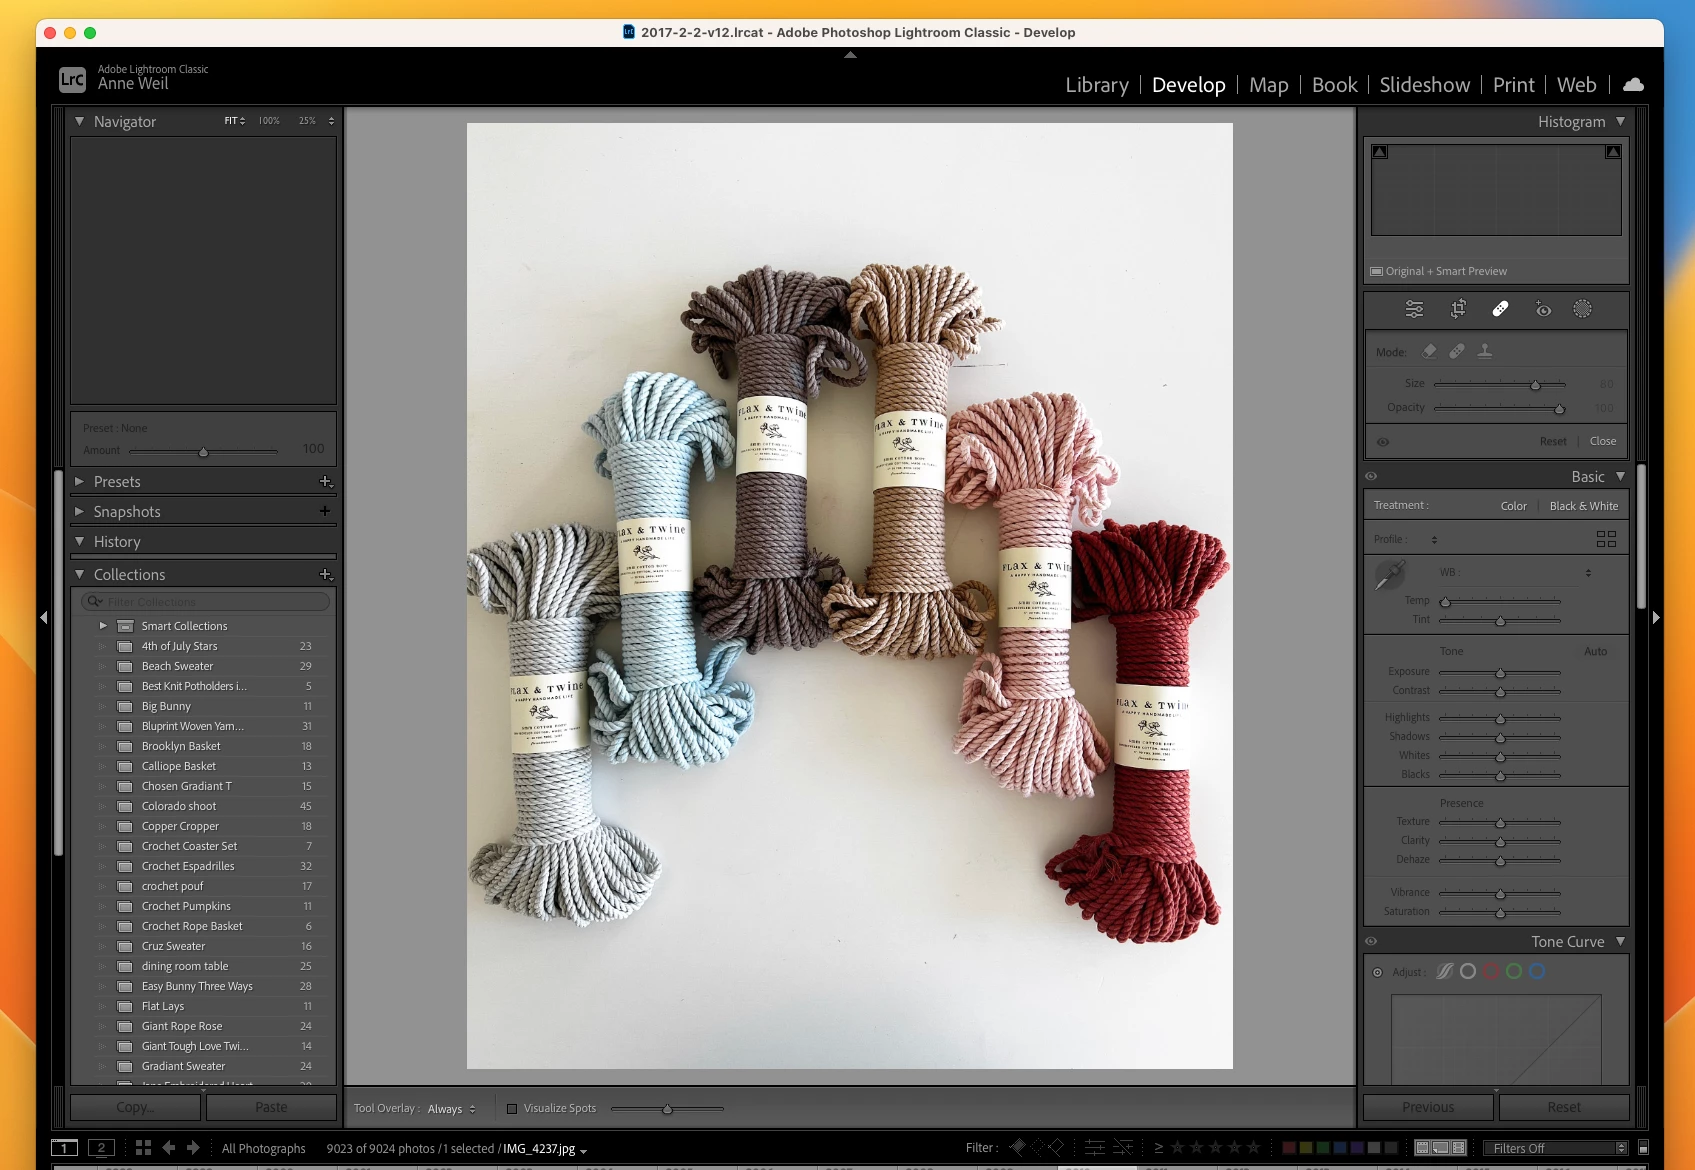
Task: Collapse the Histogram panel
Action: click(x=1620, y=121)
